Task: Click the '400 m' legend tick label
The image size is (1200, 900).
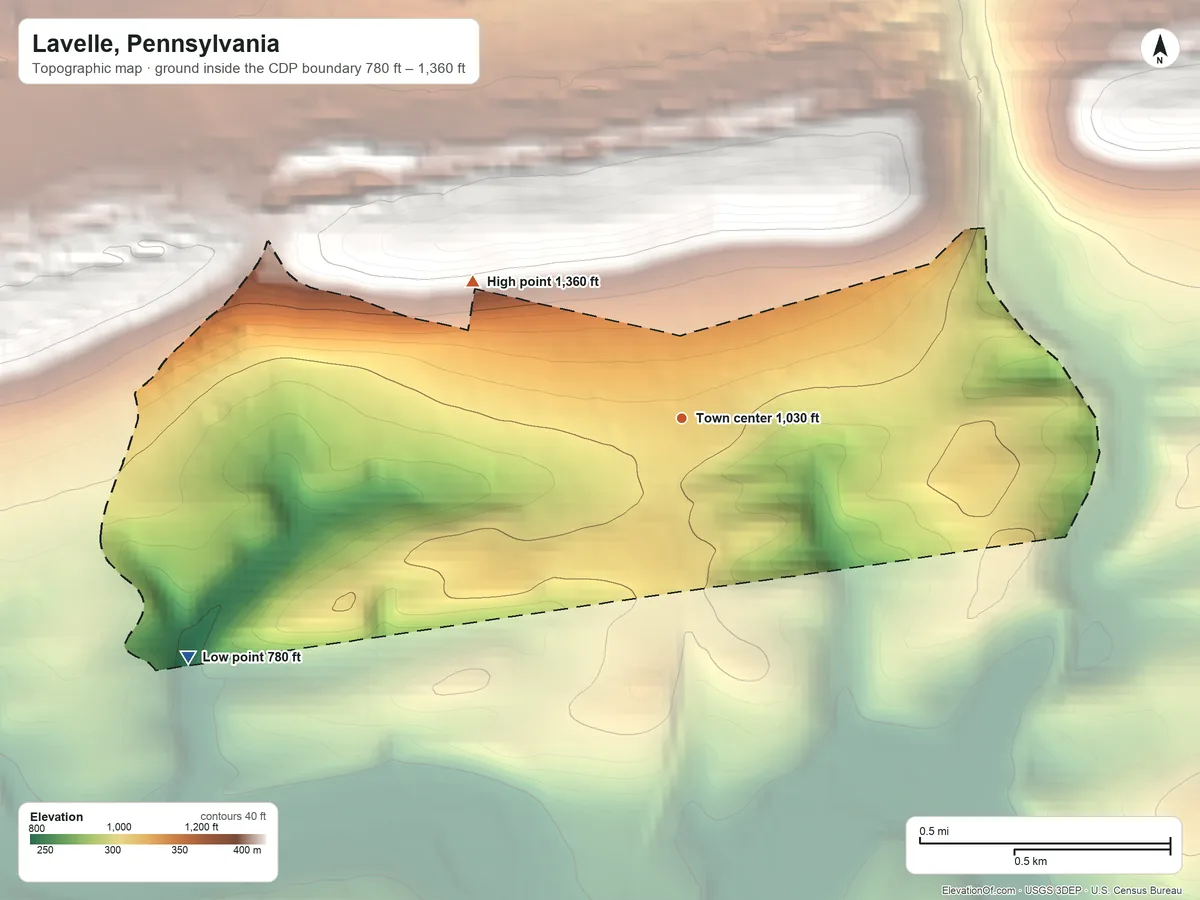Action: [x=246, y=851]
